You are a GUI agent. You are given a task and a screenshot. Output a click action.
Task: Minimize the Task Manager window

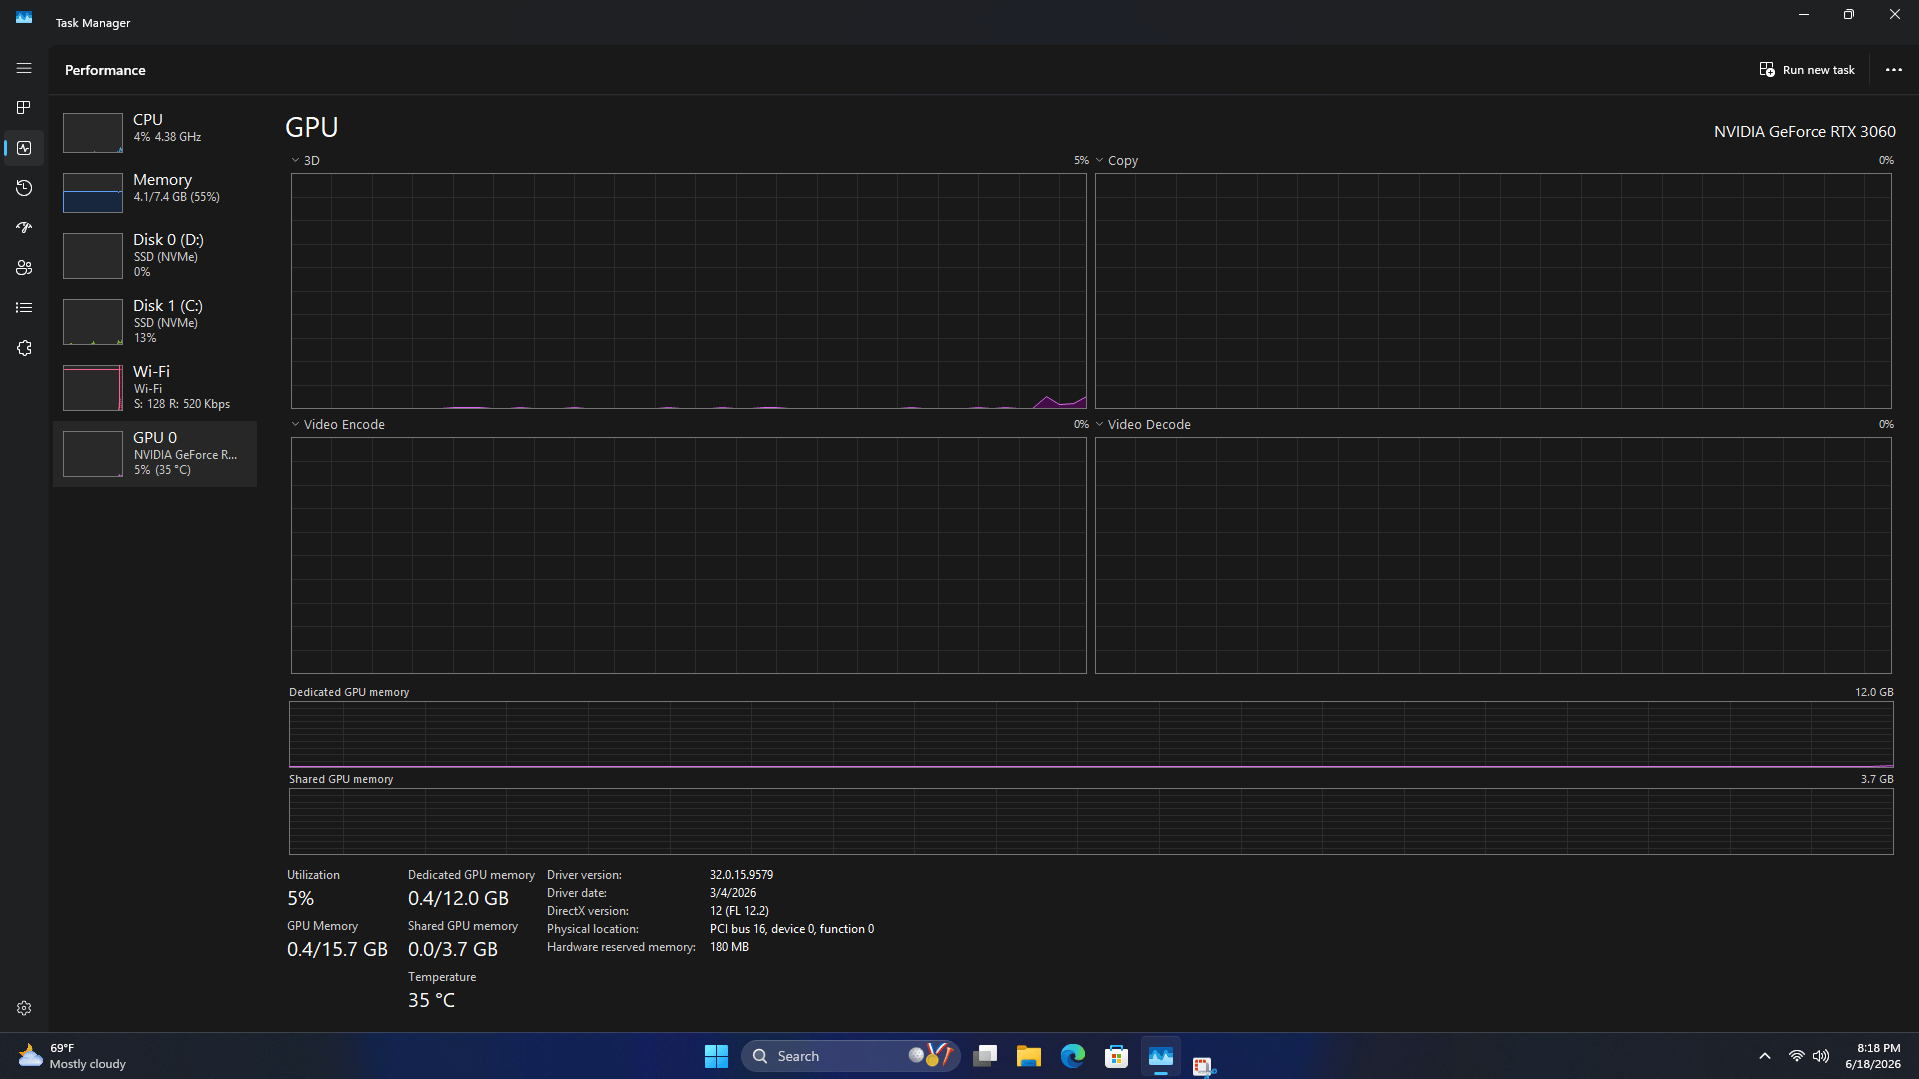1804,15
